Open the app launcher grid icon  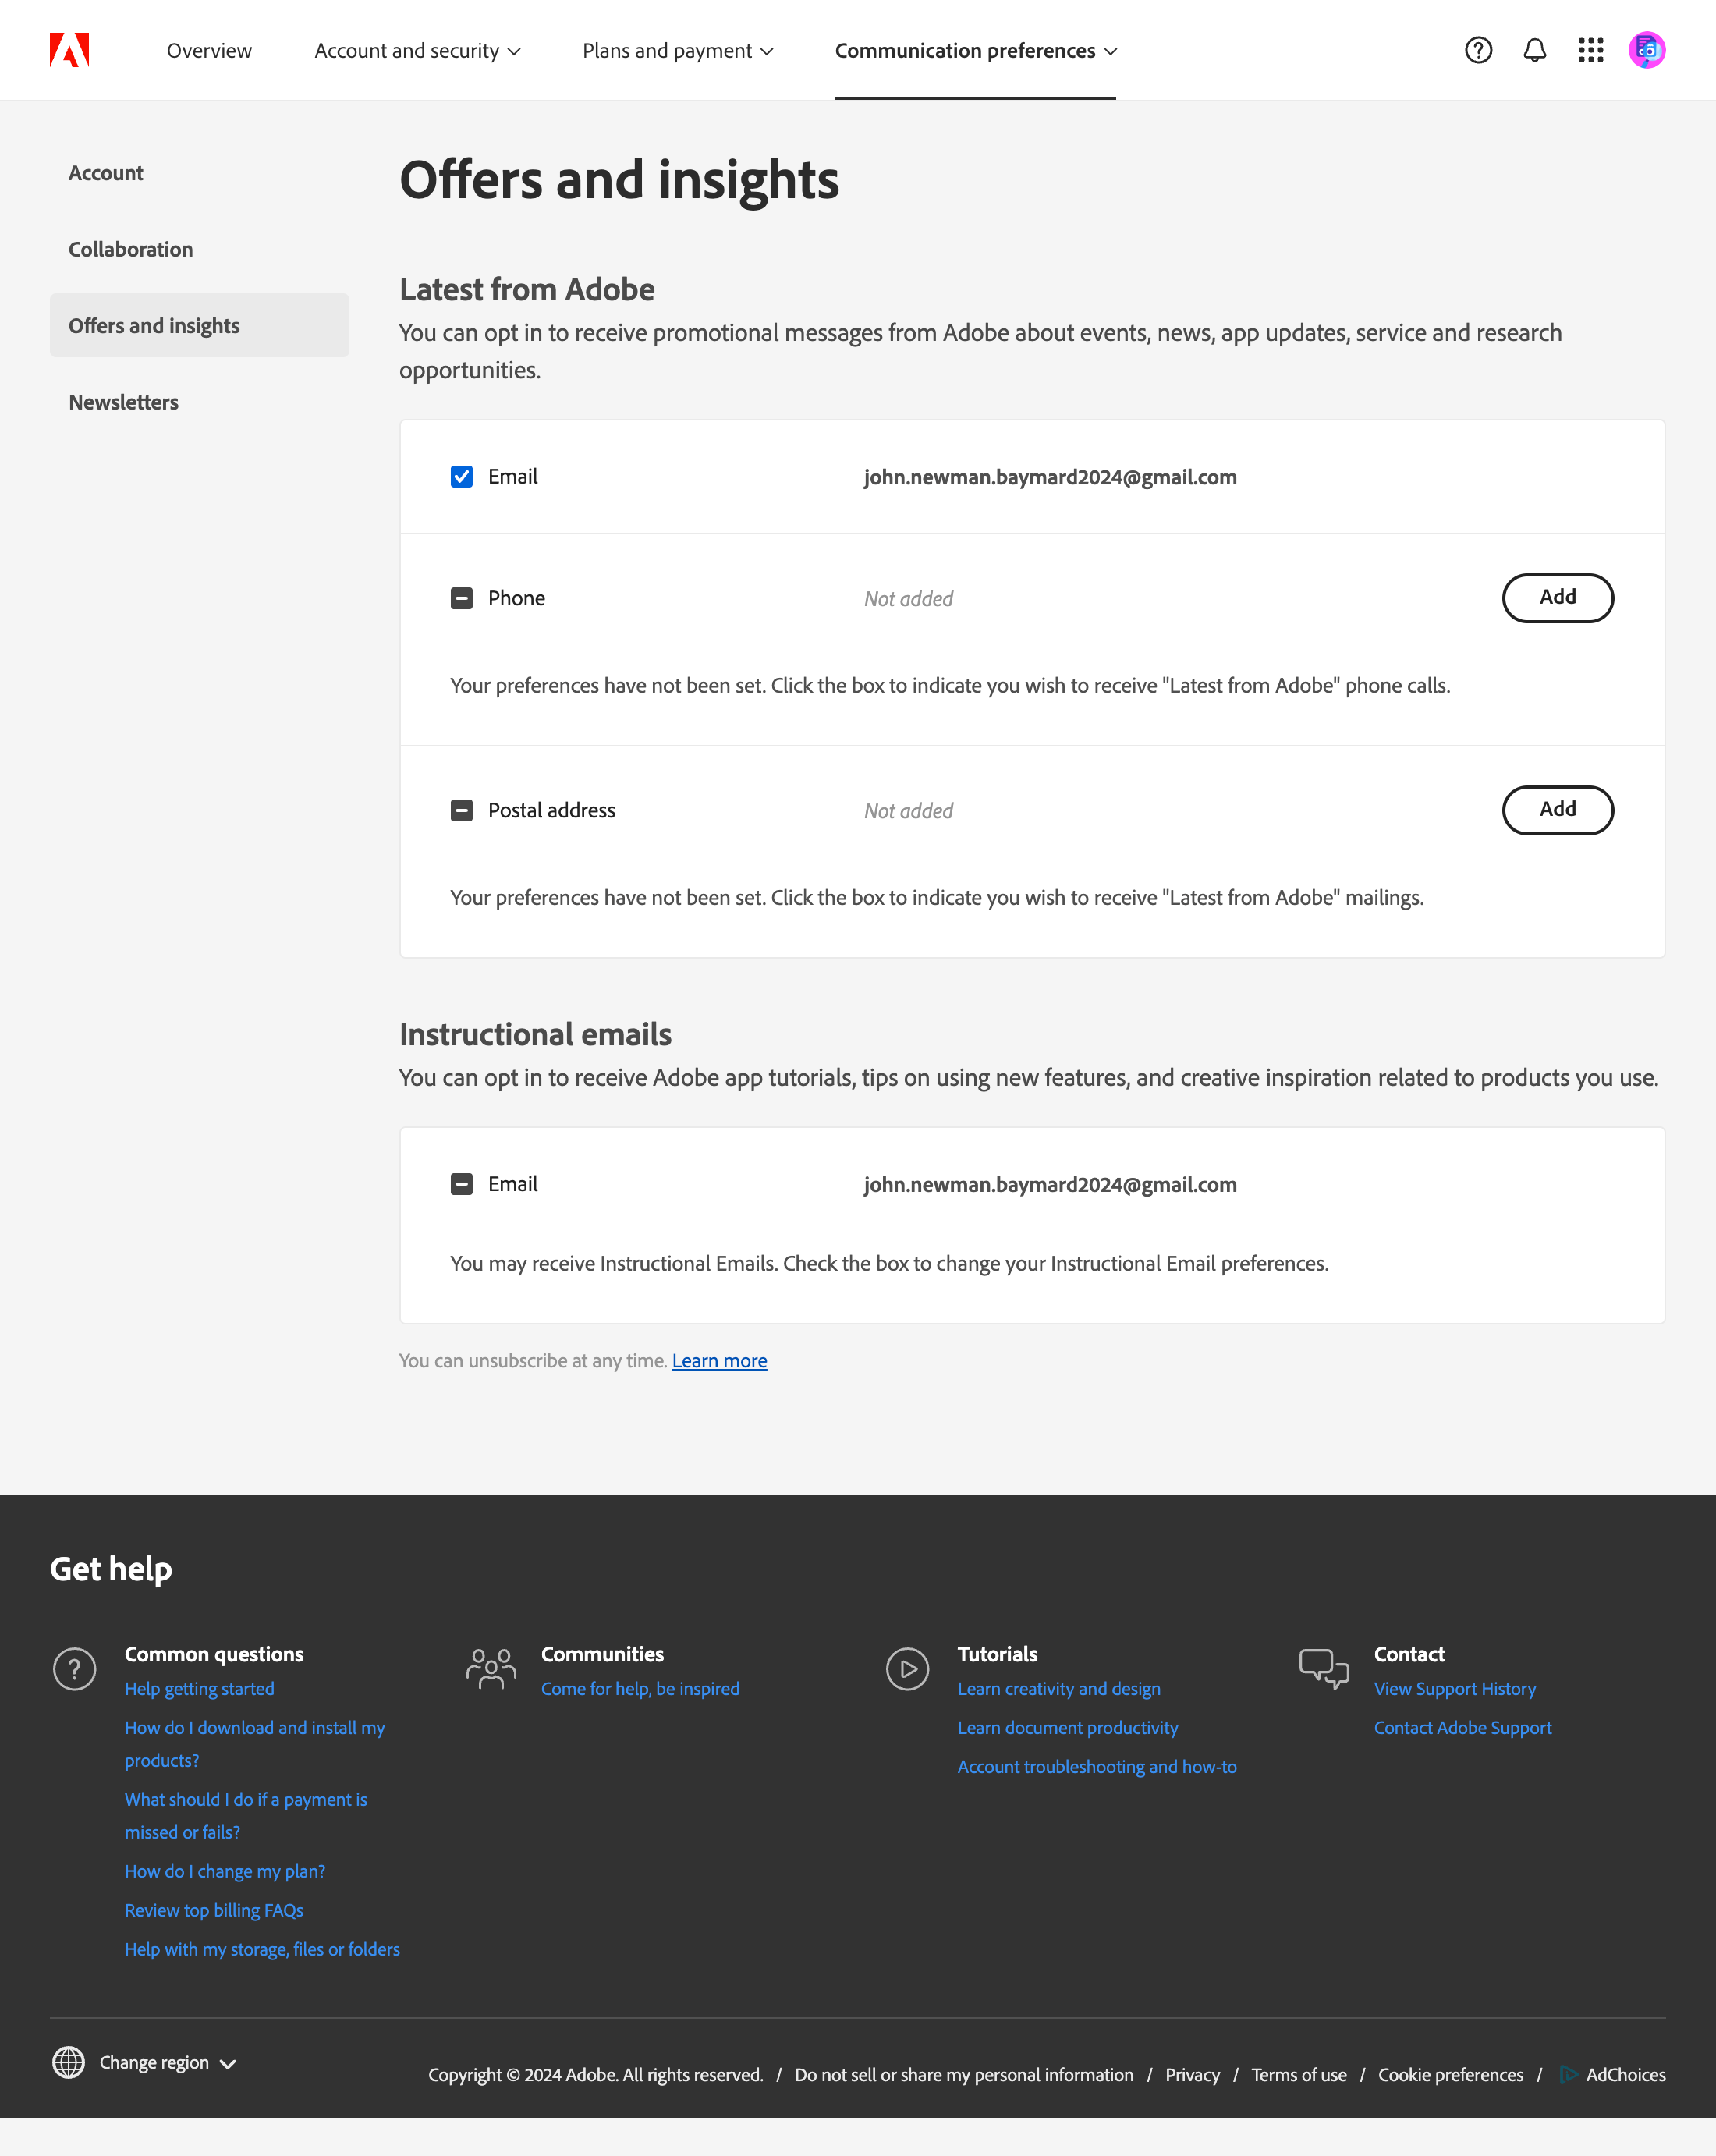click(1590, 50)
